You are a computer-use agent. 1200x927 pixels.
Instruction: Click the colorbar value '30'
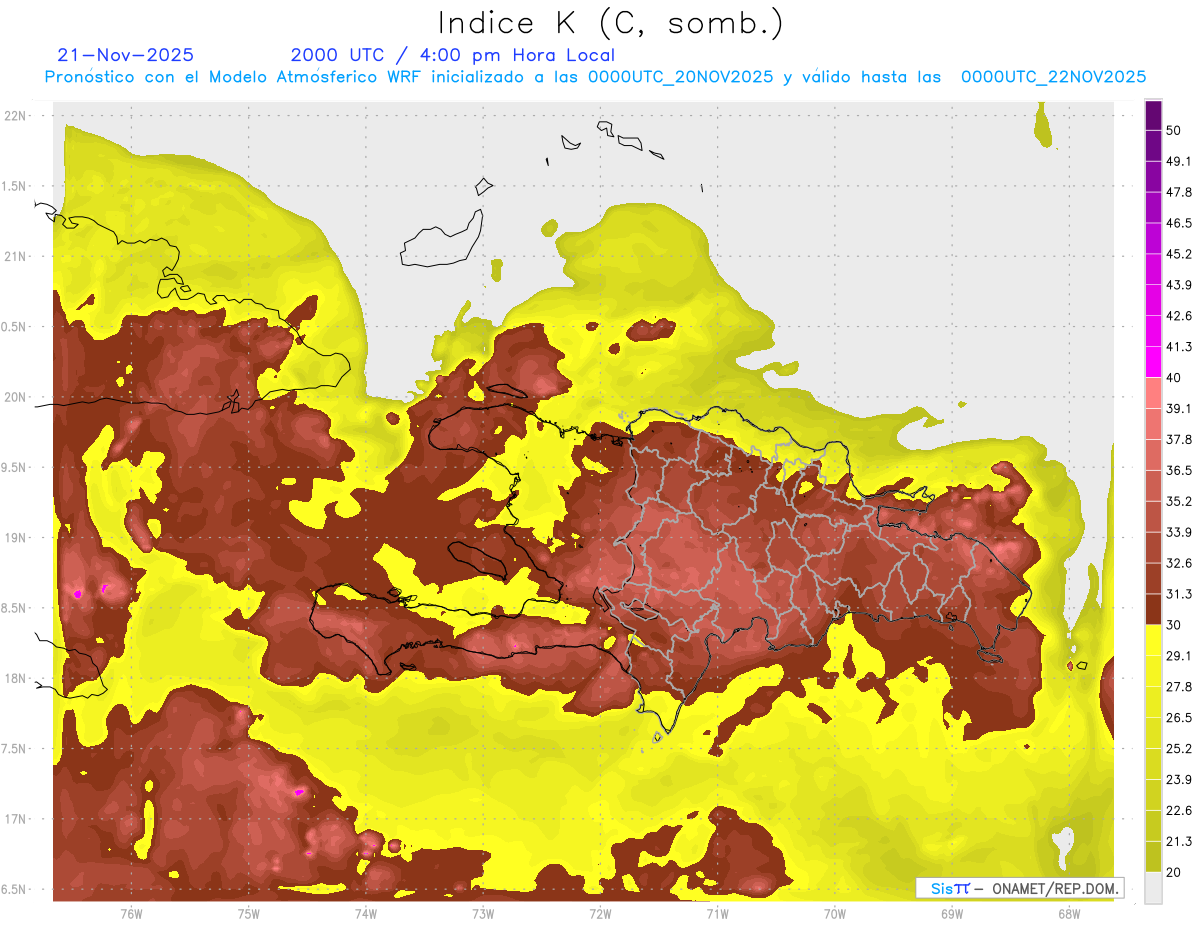(1174, 625)
